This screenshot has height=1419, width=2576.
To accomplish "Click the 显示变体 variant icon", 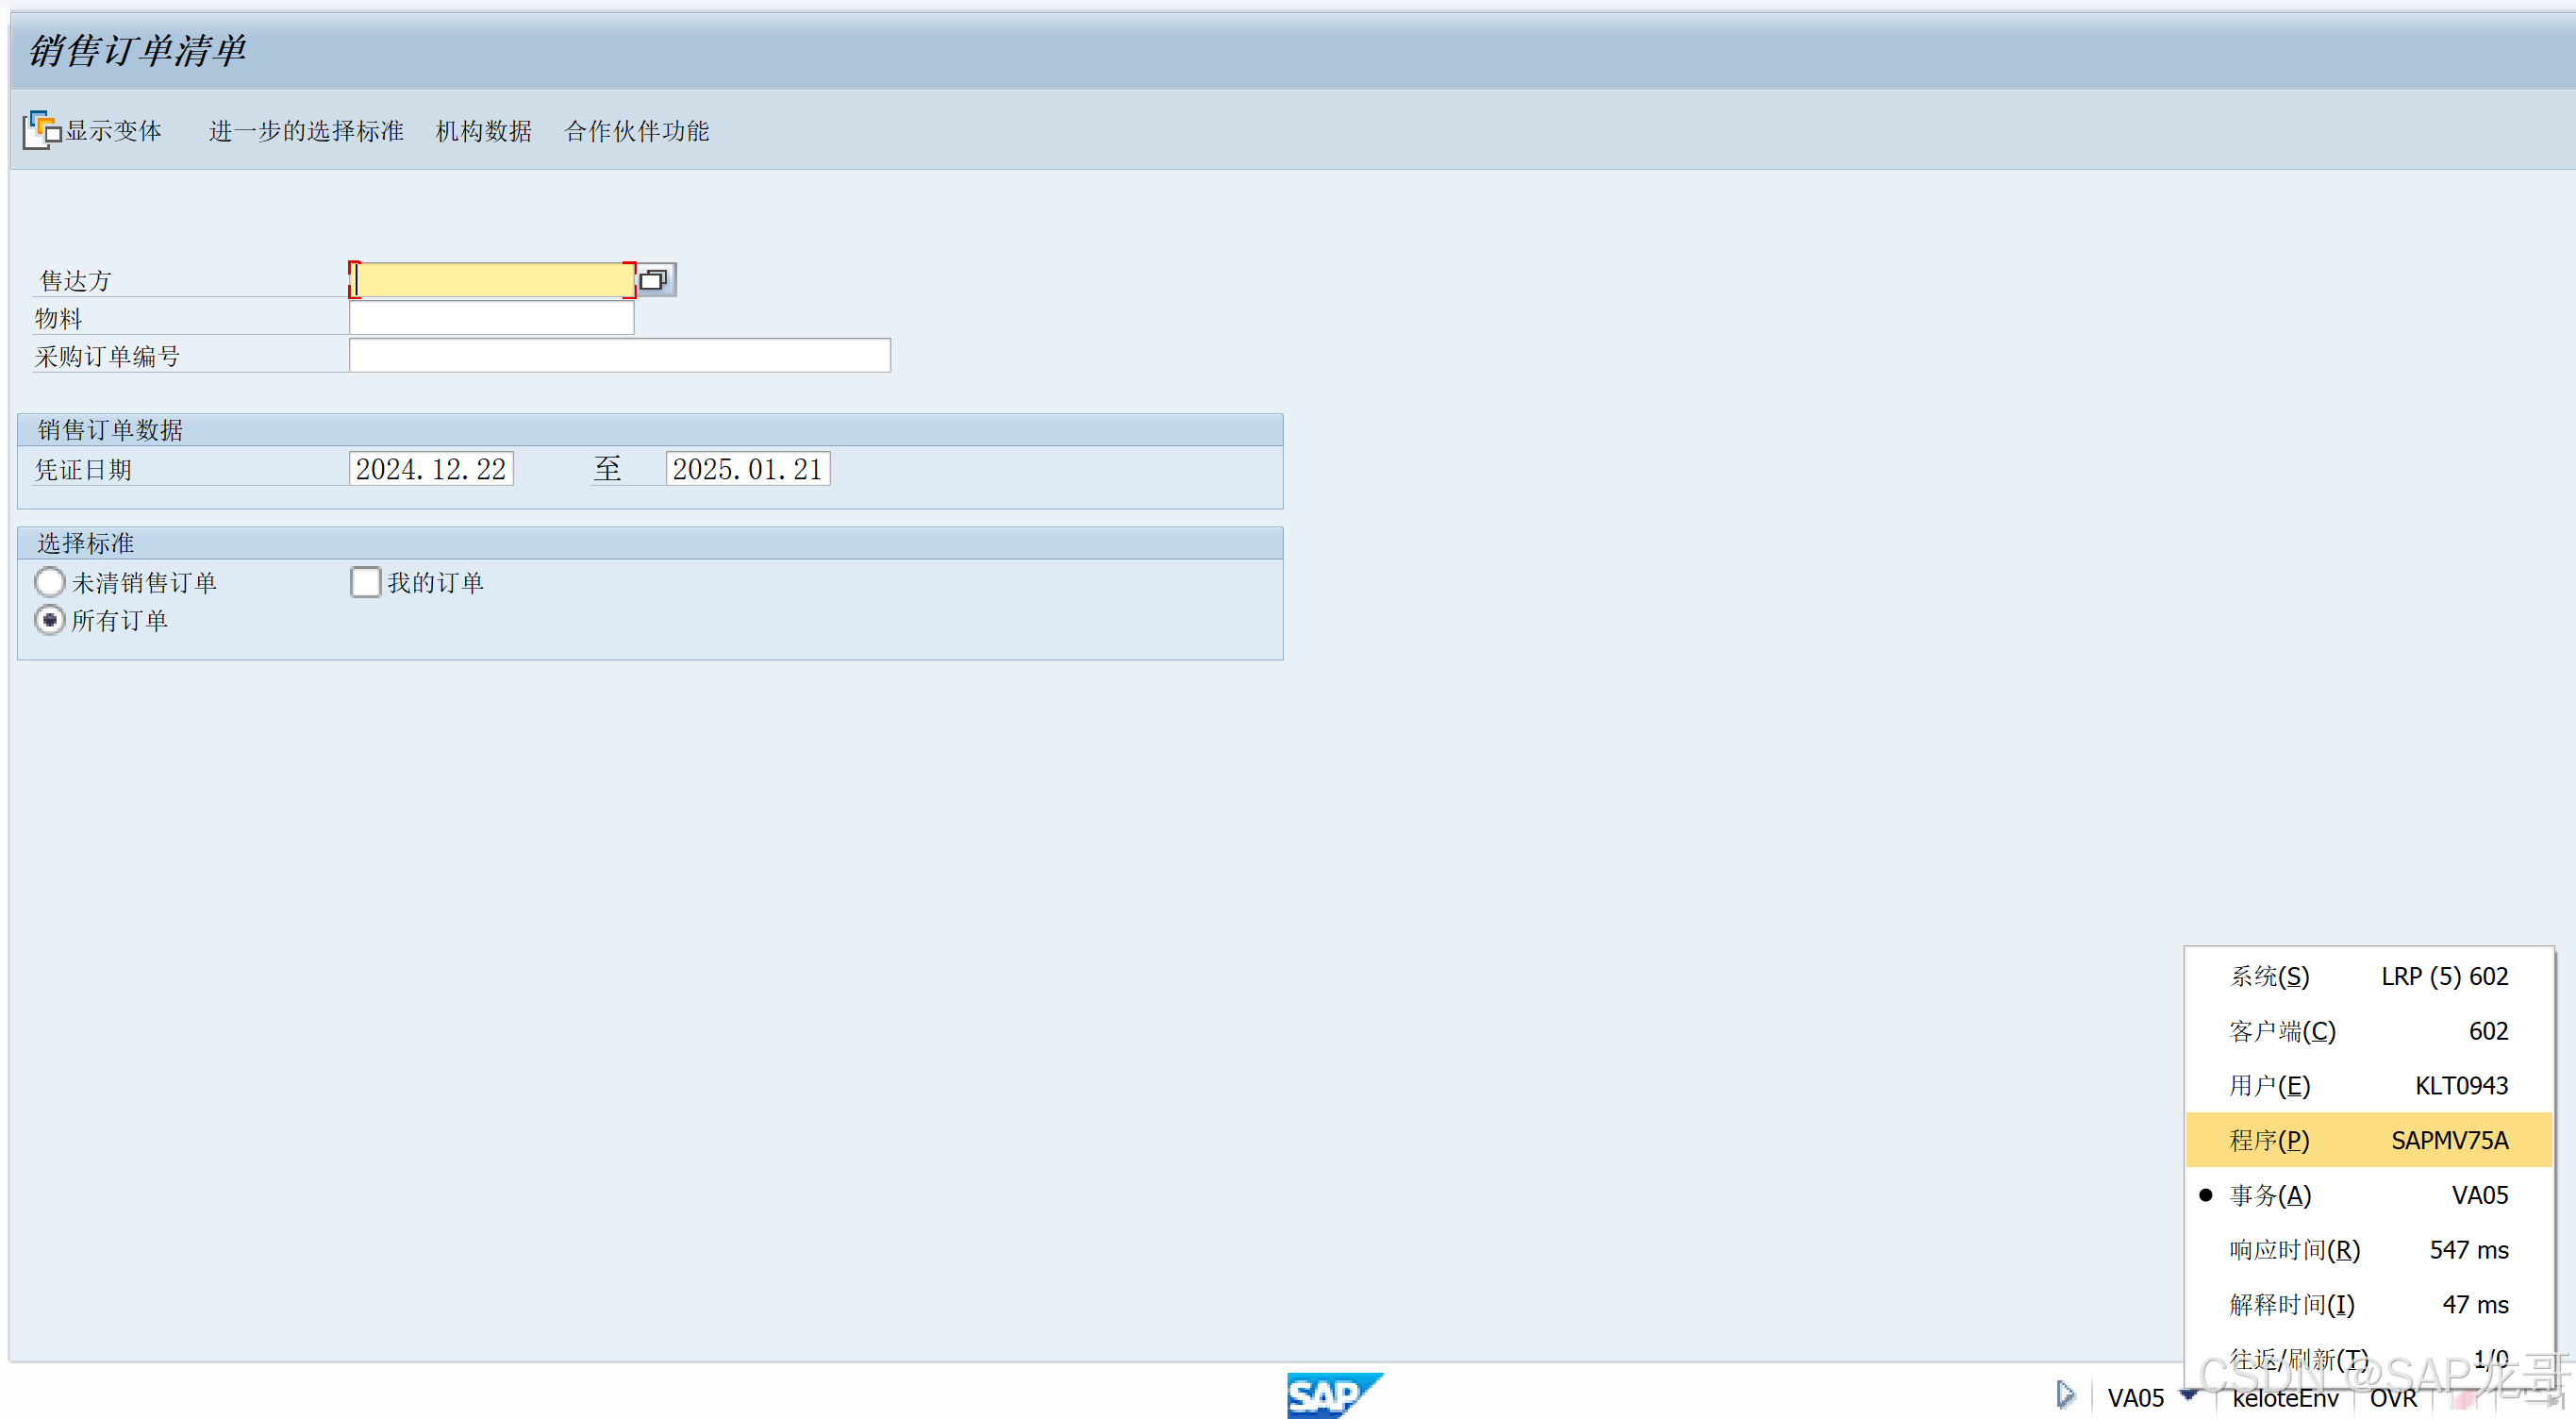I will click(42, 130).
